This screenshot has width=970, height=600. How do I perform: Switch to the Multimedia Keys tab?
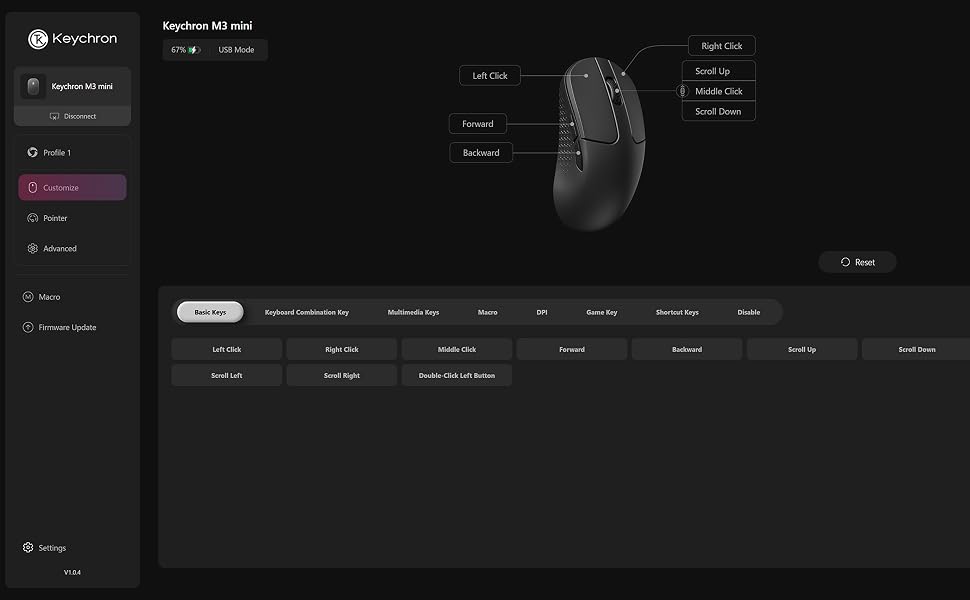(x=413, y=312)
